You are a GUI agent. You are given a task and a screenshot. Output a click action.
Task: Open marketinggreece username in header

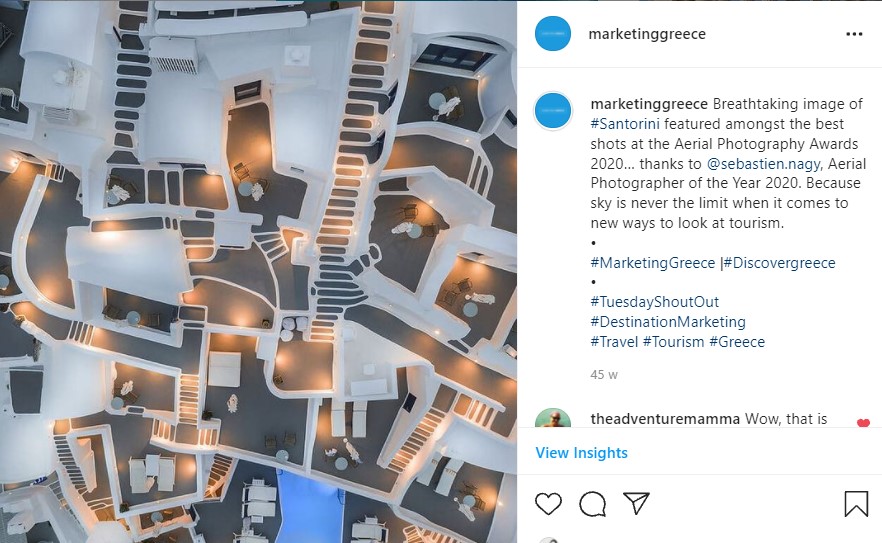647,34
